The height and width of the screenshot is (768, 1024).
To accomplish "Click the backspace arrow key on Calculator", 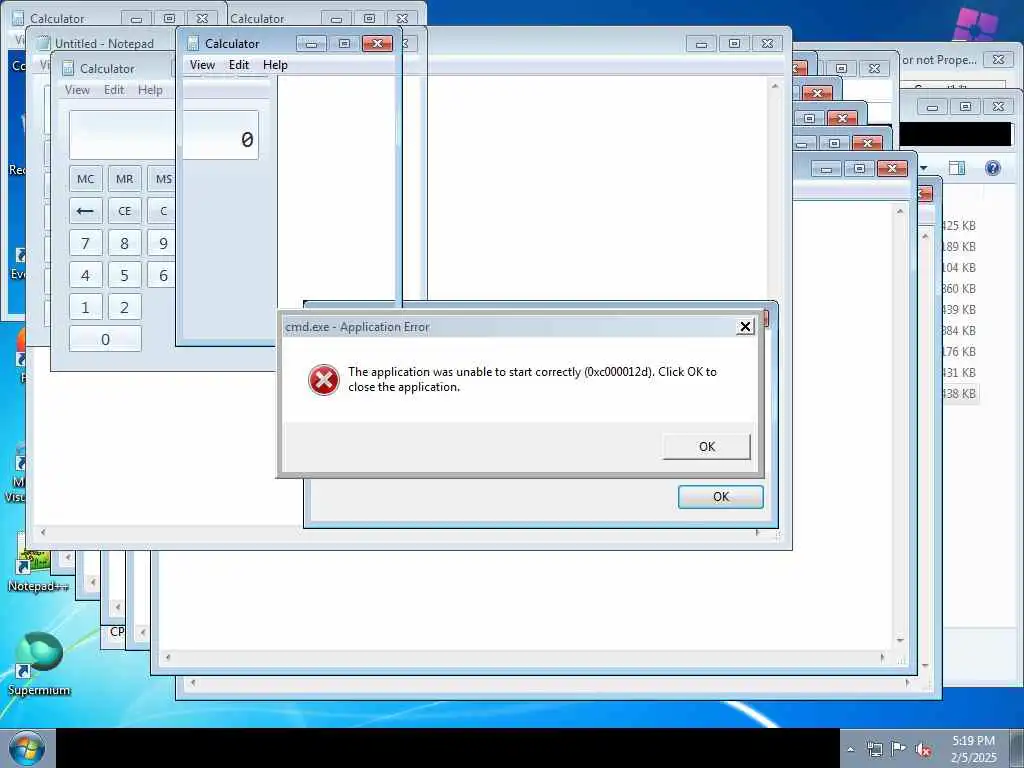I will pyautogui.click(x=86, y=211).
